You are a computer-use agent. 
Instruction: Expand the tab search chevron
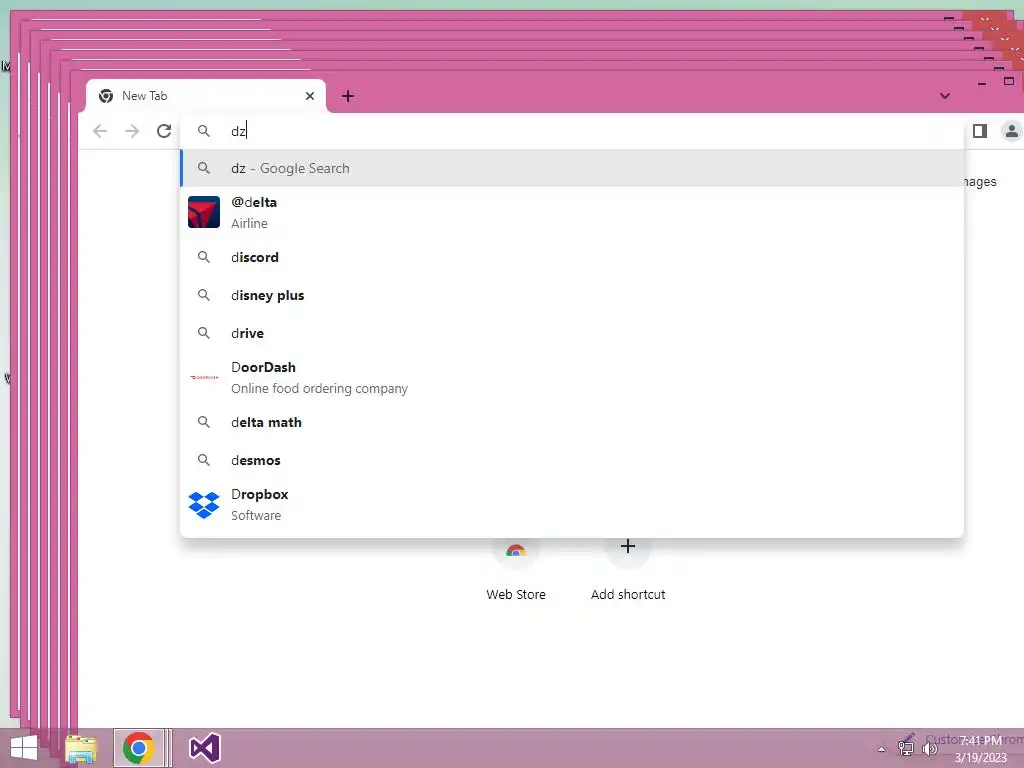(944, 96)
